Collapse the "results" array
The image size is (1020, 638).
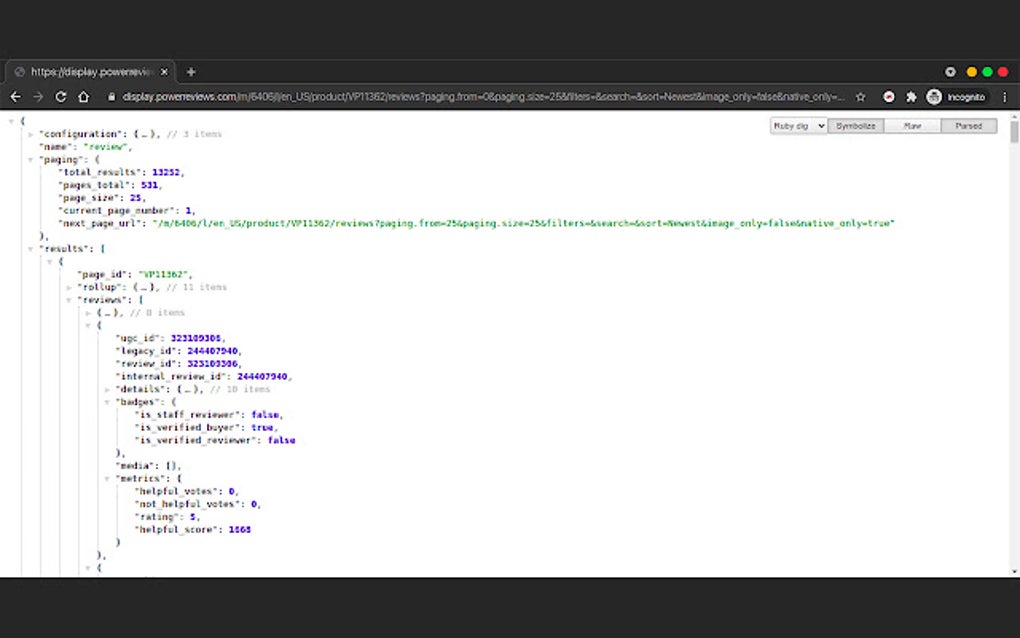point(30,248)
